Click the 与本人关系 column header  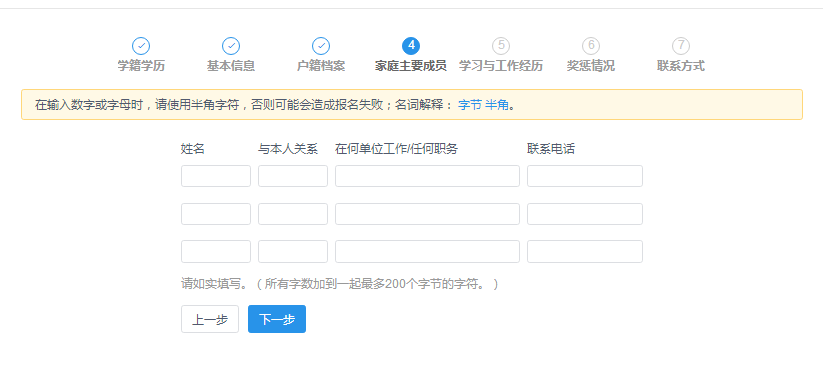[288, 149]
